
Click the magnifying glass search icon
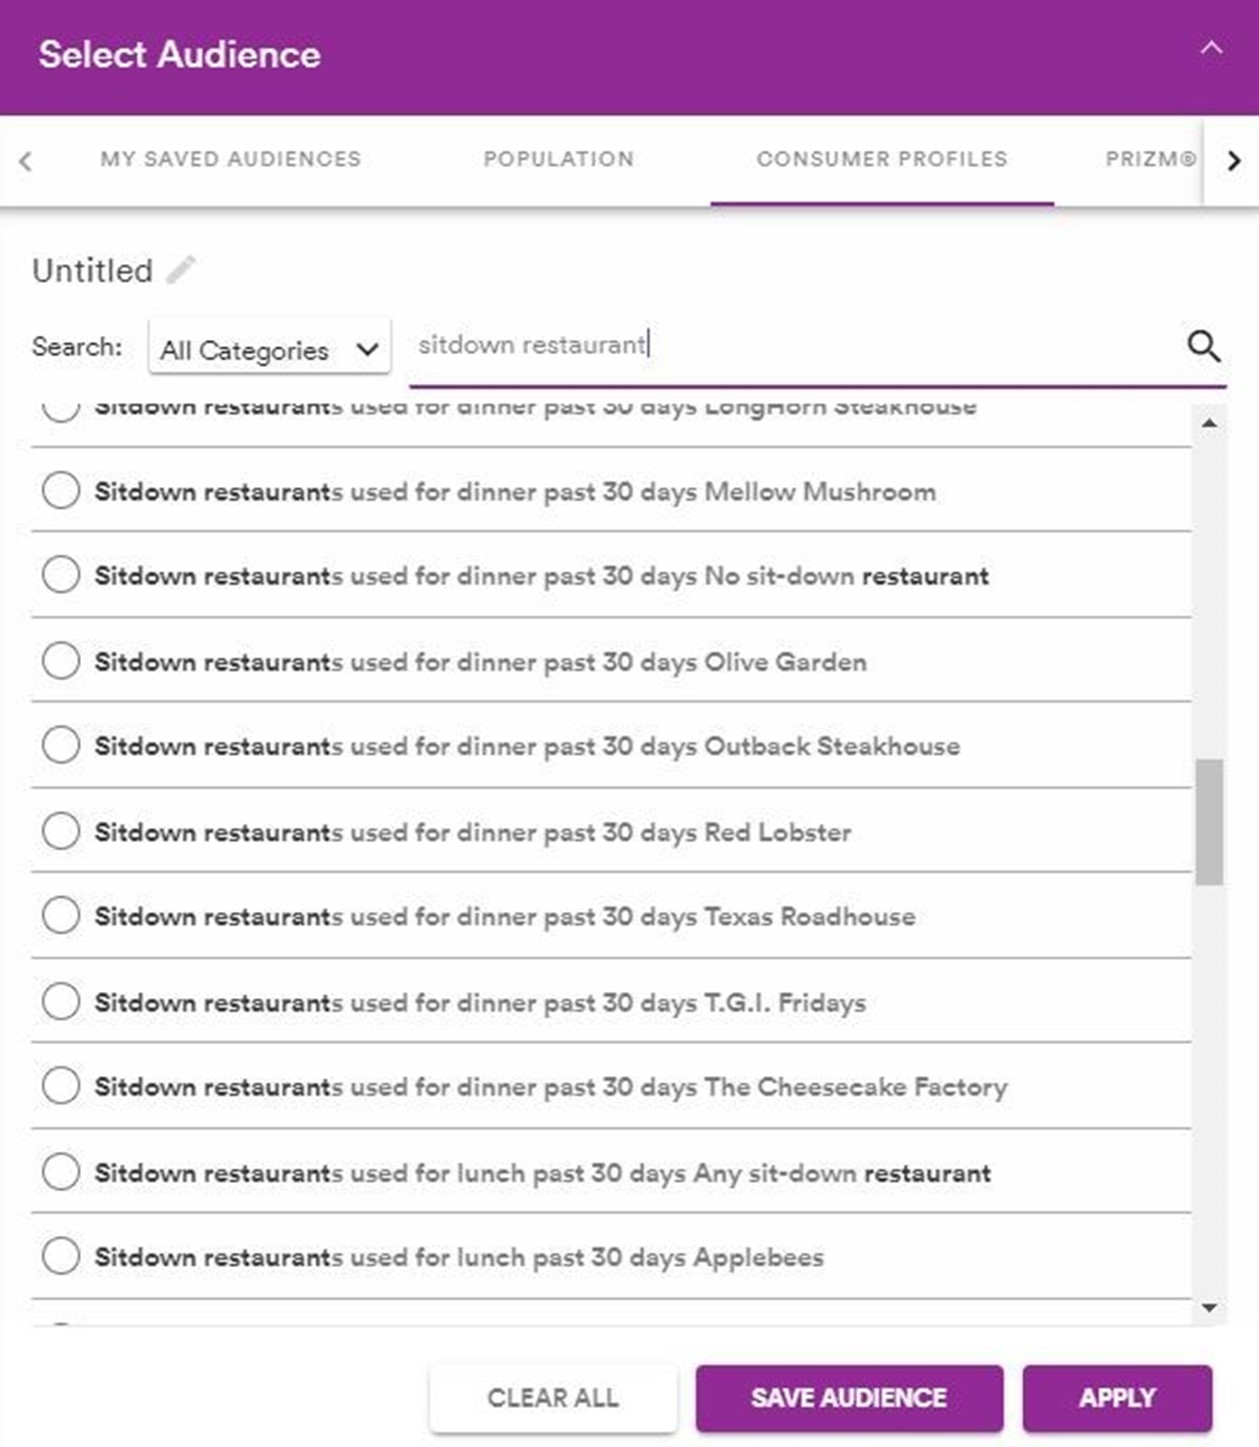click(1203, 346)
